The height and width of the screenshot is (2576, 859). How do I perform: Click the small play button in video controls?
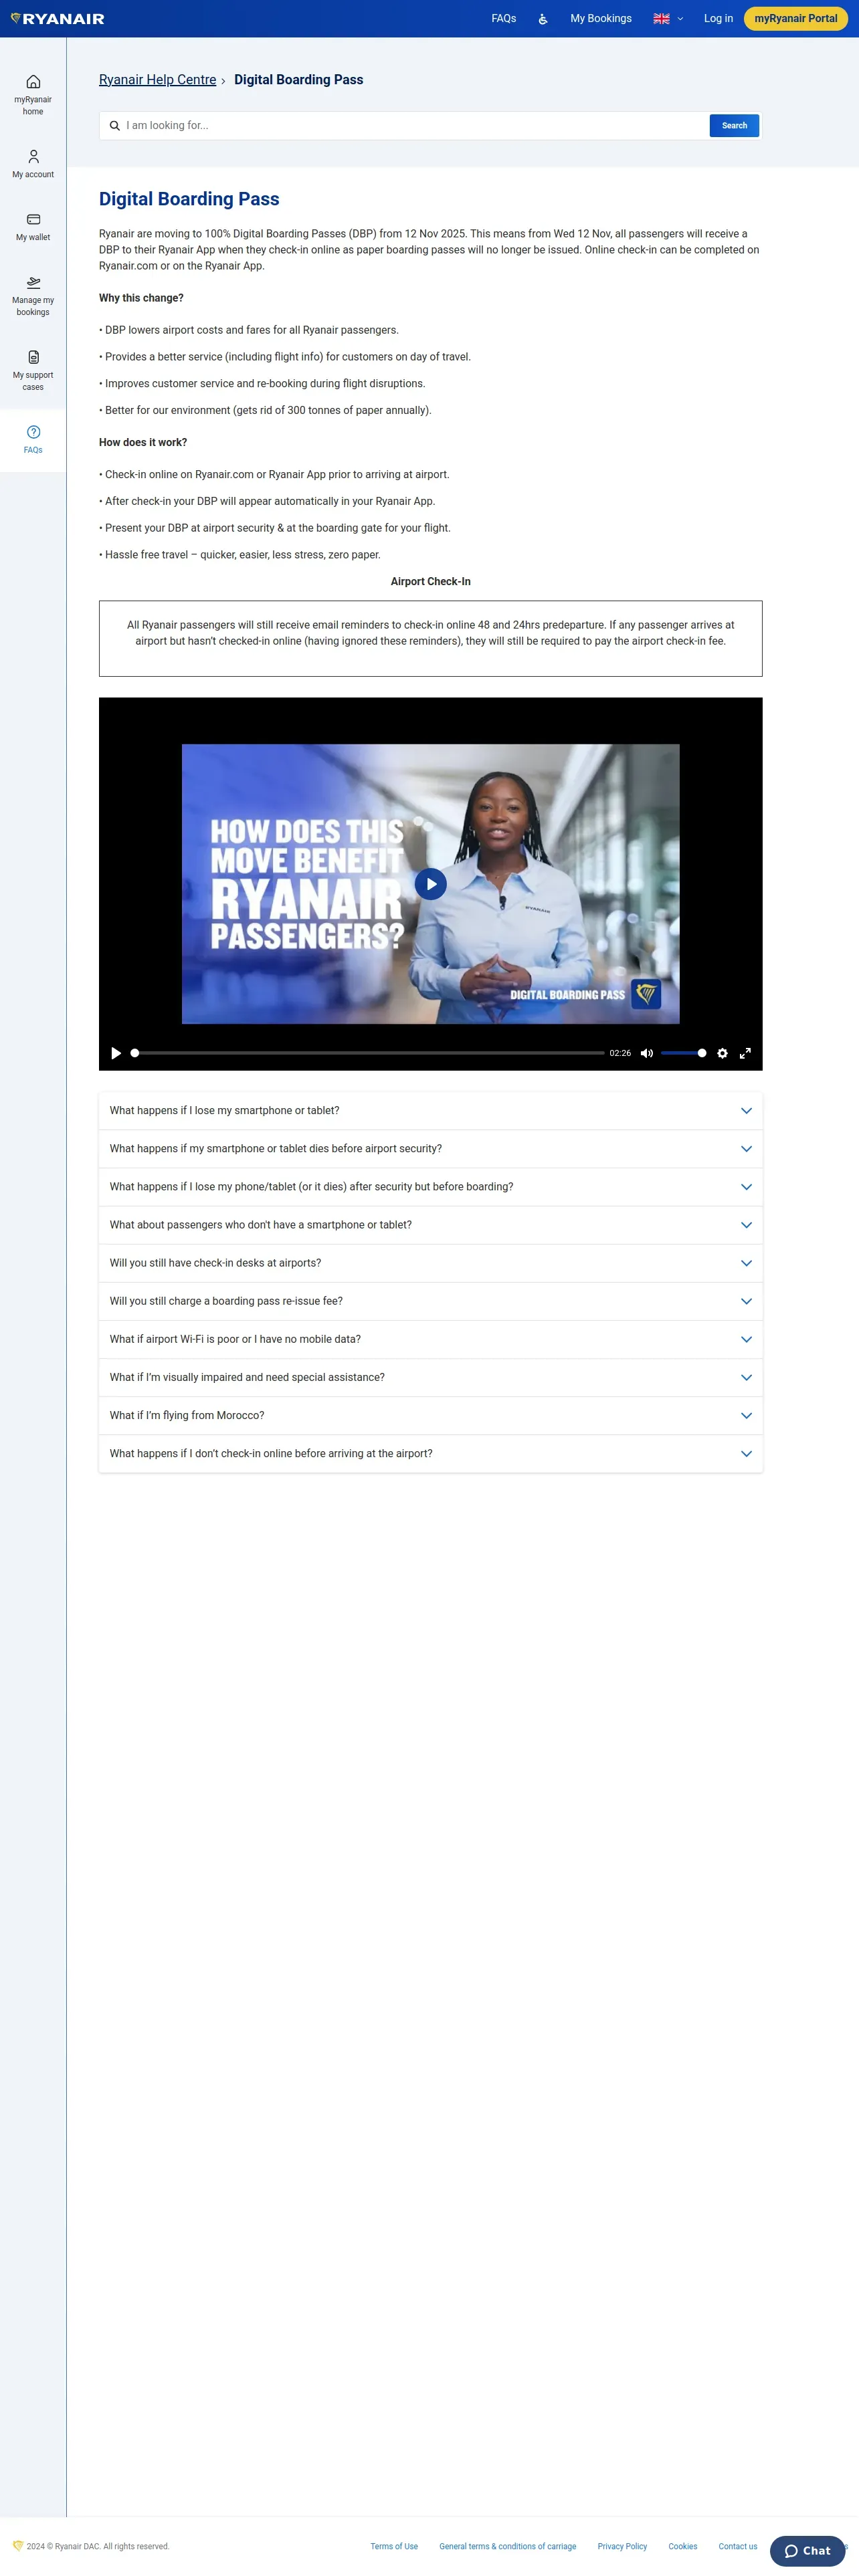(116, 1053)
